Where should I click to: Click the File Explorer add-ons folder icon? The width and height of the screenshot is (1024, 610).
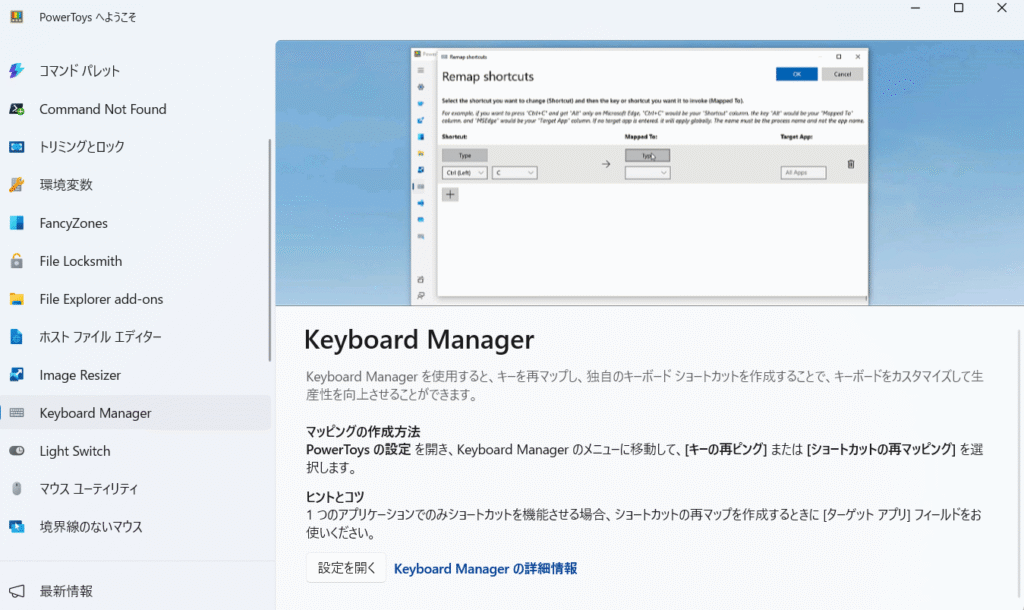pyautogui.click(x=17, y=299)
